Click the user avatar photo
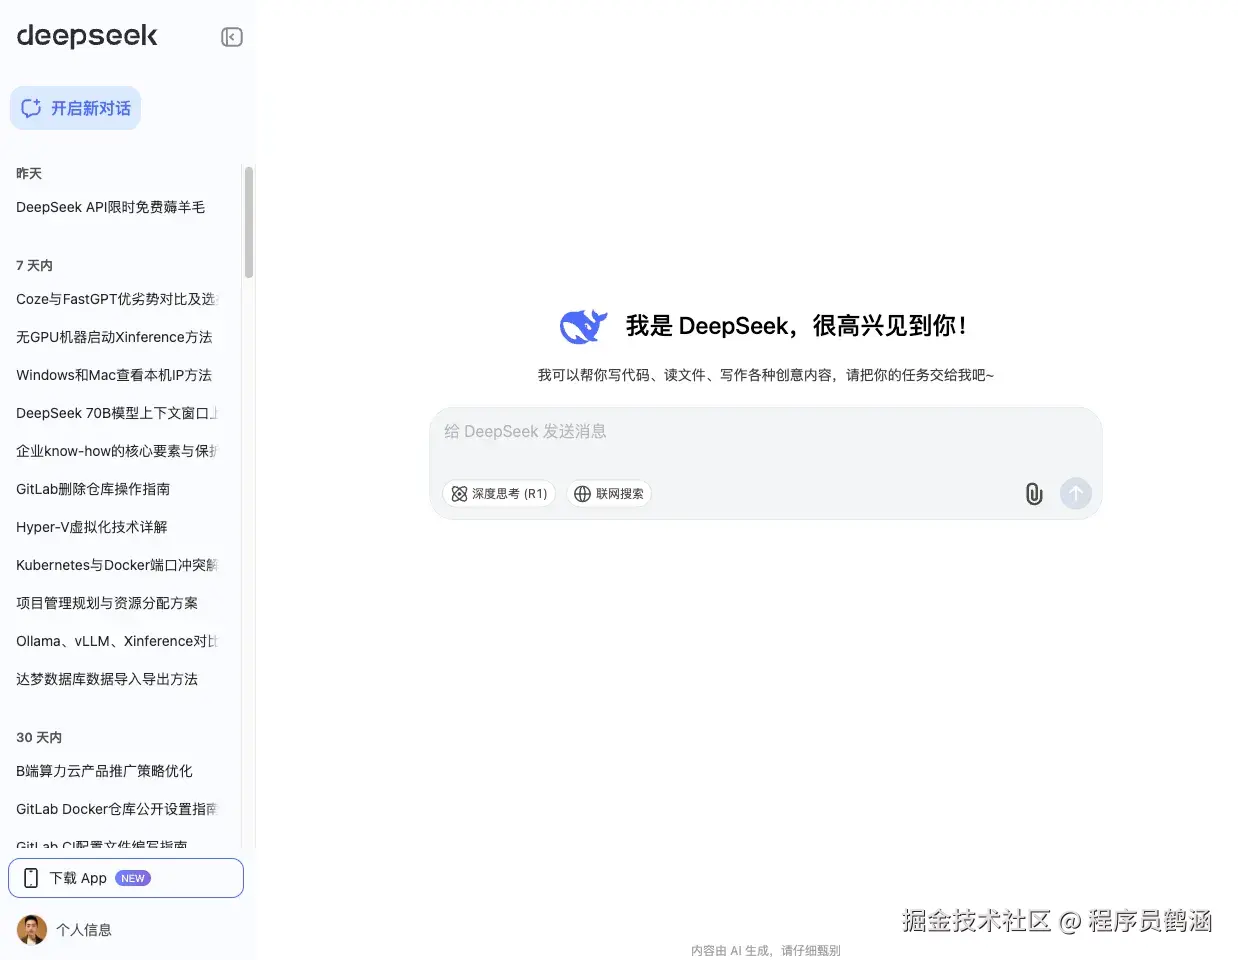This screenshot has width=1238, height=960. point(32,930)
